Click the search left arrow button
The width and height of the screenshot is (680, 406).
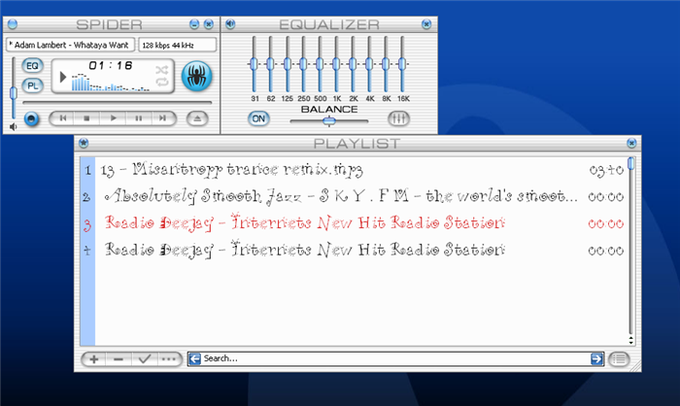point(195,359)
